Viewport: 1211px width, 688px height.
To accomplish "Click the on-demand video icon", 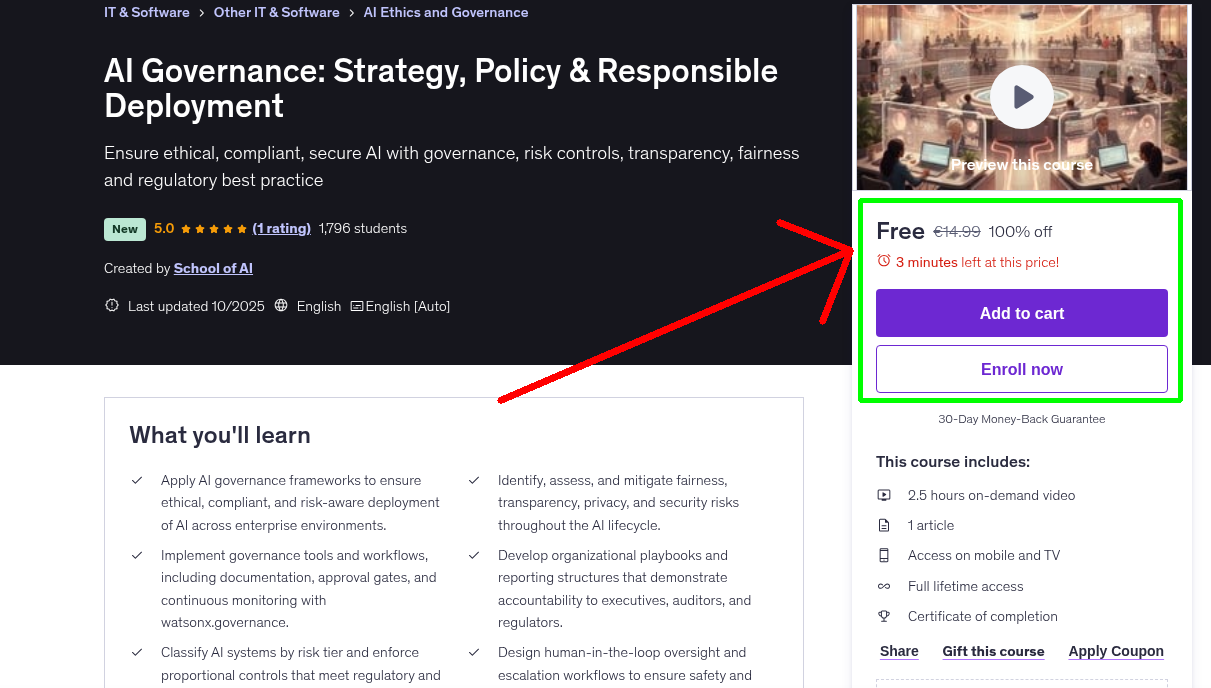I will pyautogui.click(x=884, y=494).
